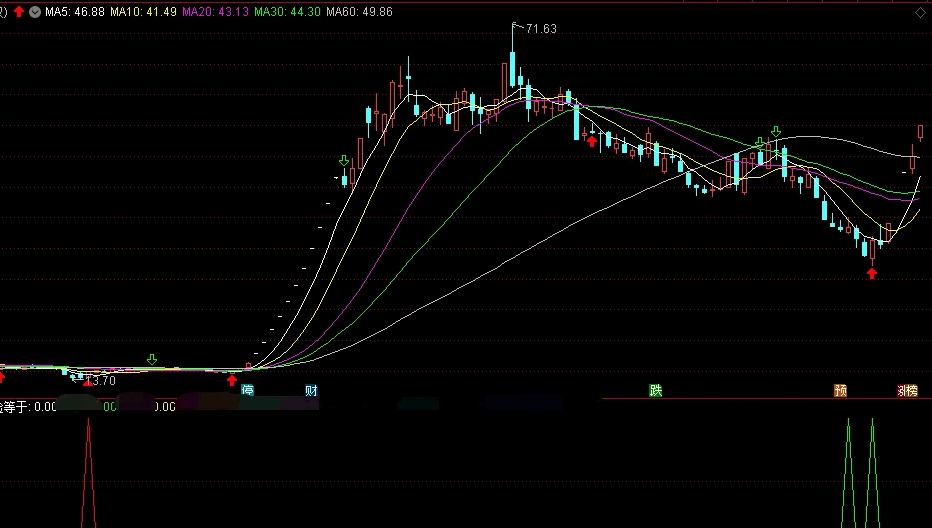Open the orange 预 forecast marker
Image resolution: width=932 pixels, height=528 pixels.
pos(840,390)
